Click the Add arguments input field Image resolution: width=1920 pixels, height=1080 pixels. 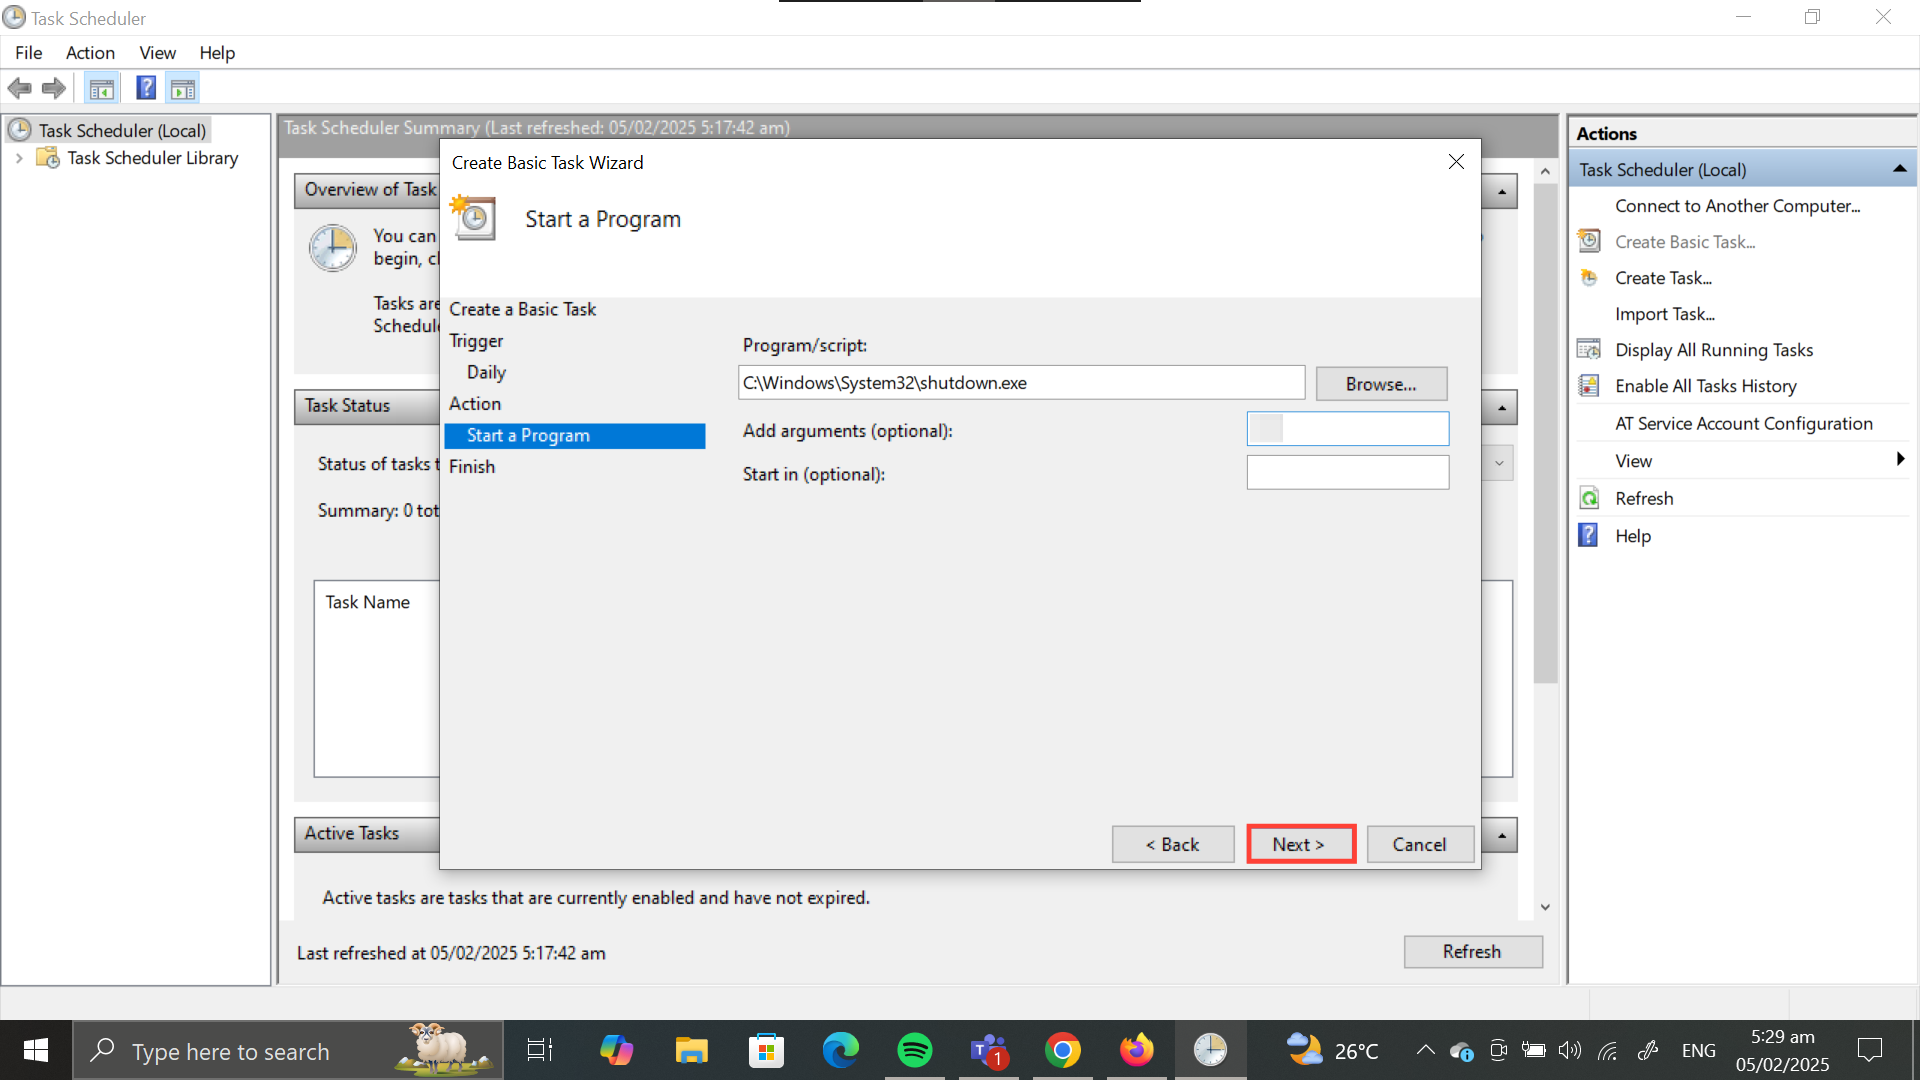pyautogui.click(x=1347, y=429)
